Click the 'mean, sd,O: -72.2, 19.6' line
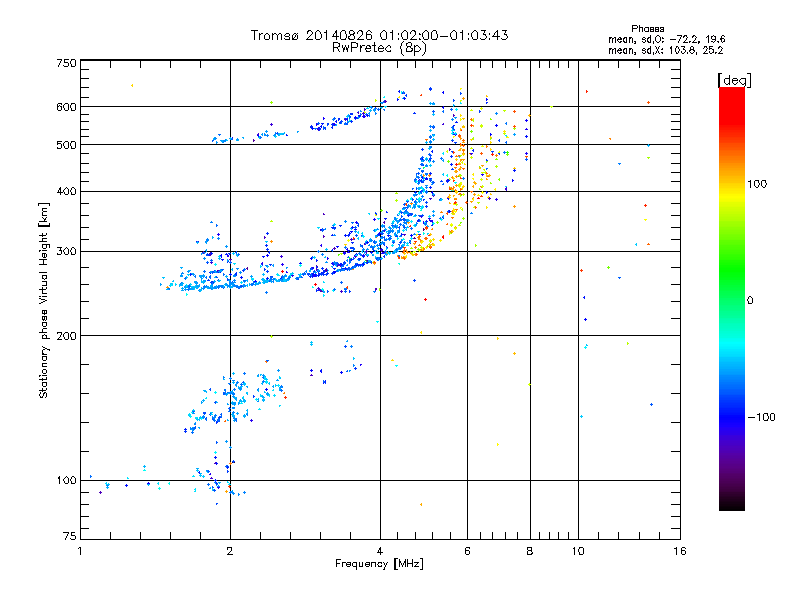Image resolution: width=800 pixels, height=600 pixels. (x=666, y=39)
